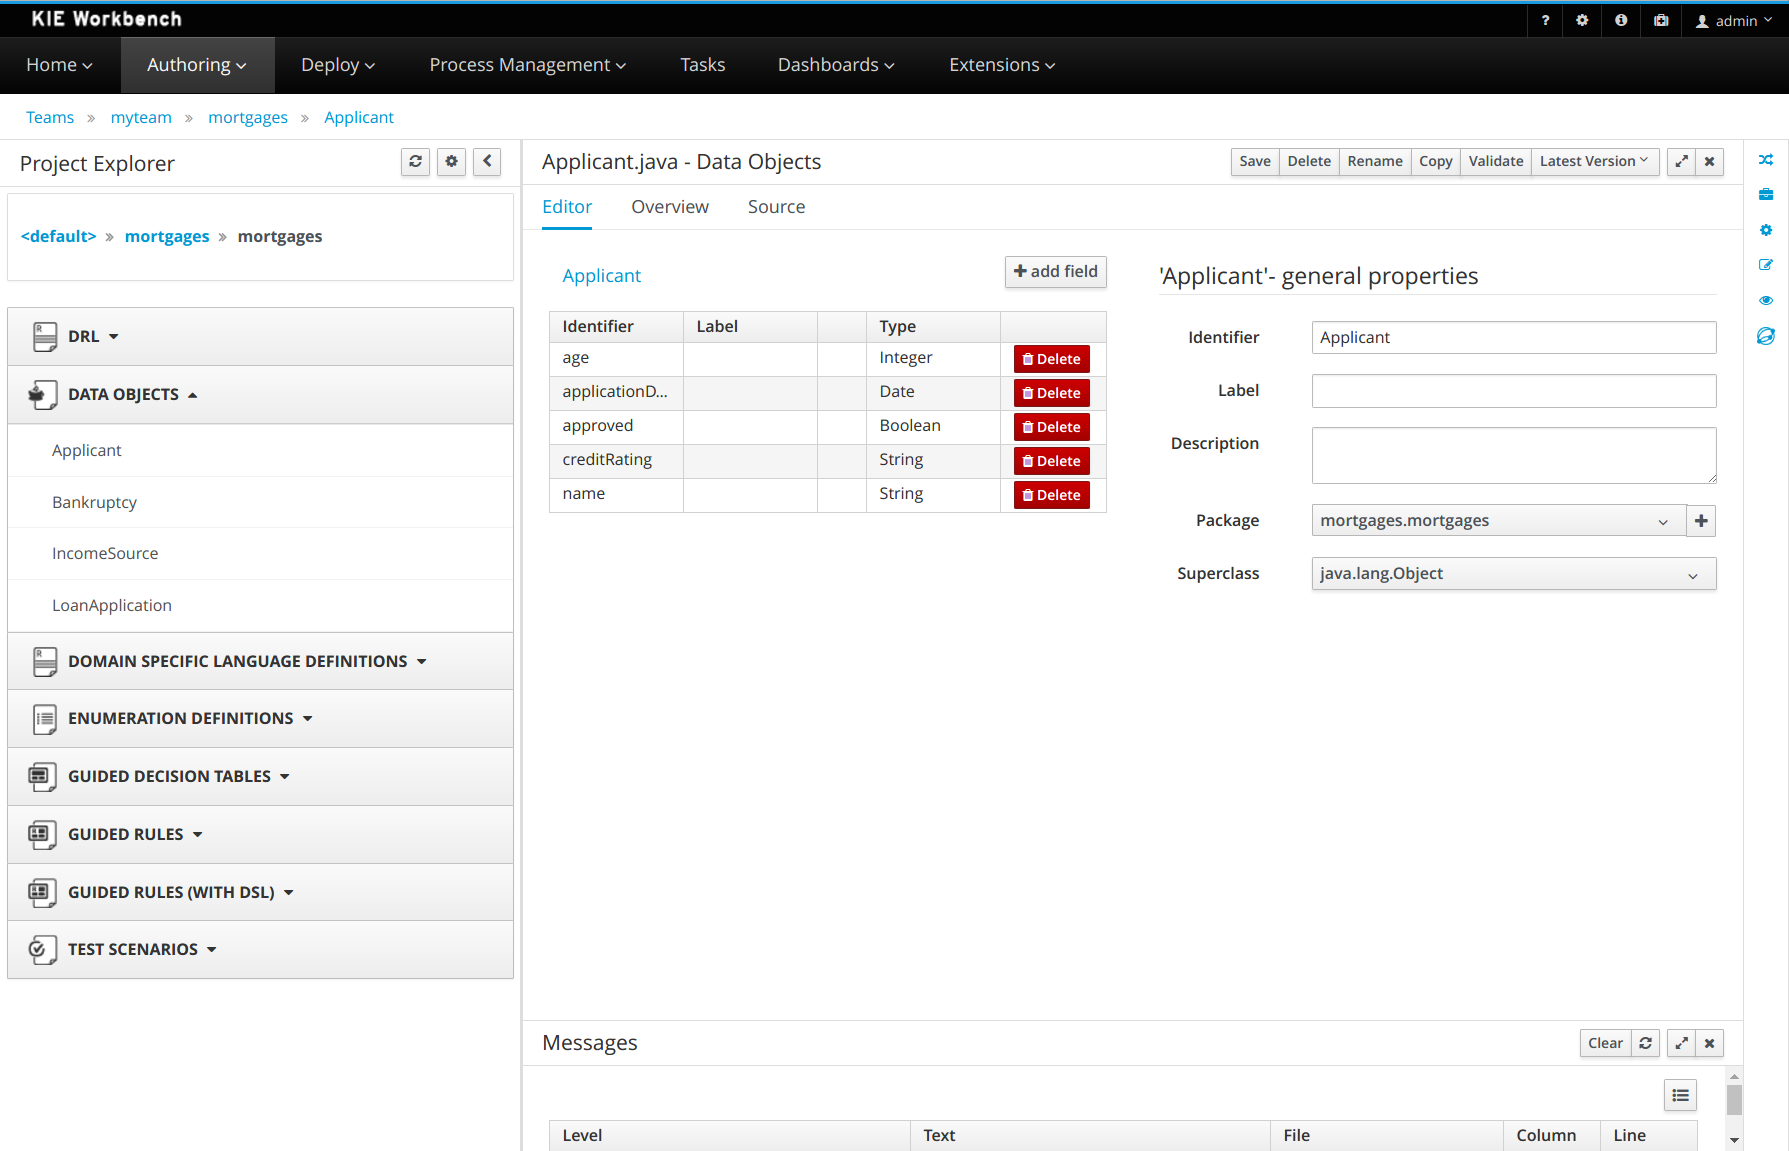
Task: Collapse the Project Explorer with arrow icon
Action: click(x=487, y=161)
